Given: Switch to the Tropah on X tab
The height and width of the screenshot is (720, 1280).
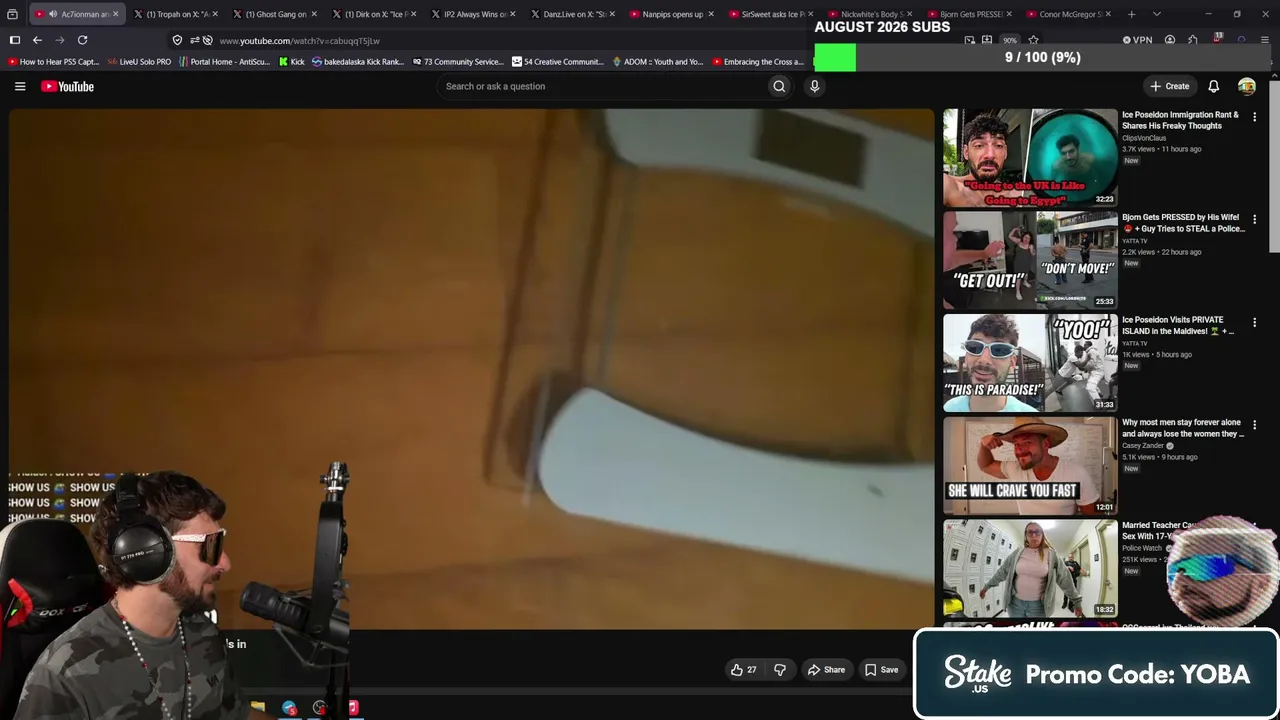Looking at the screenshot, I should 176,14.
